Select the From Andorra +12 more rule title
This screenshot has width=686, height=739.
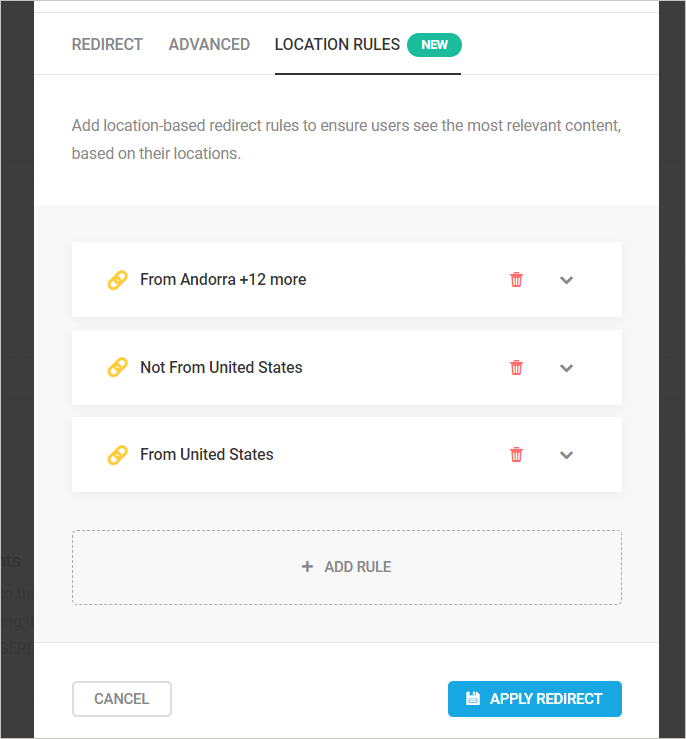tap(223, 280)
